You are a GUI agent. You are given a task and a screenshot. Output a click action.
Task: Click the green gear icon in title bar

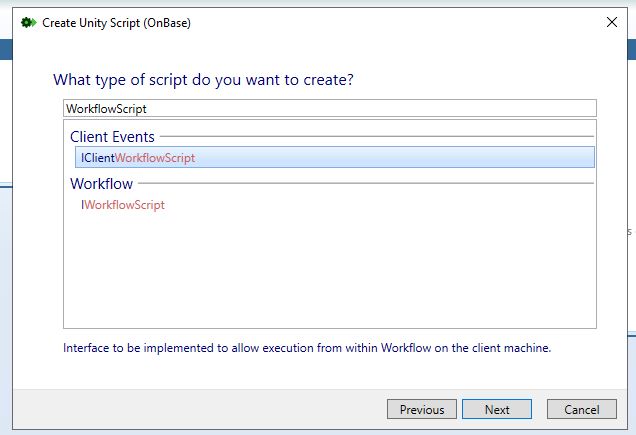(28, 22)
